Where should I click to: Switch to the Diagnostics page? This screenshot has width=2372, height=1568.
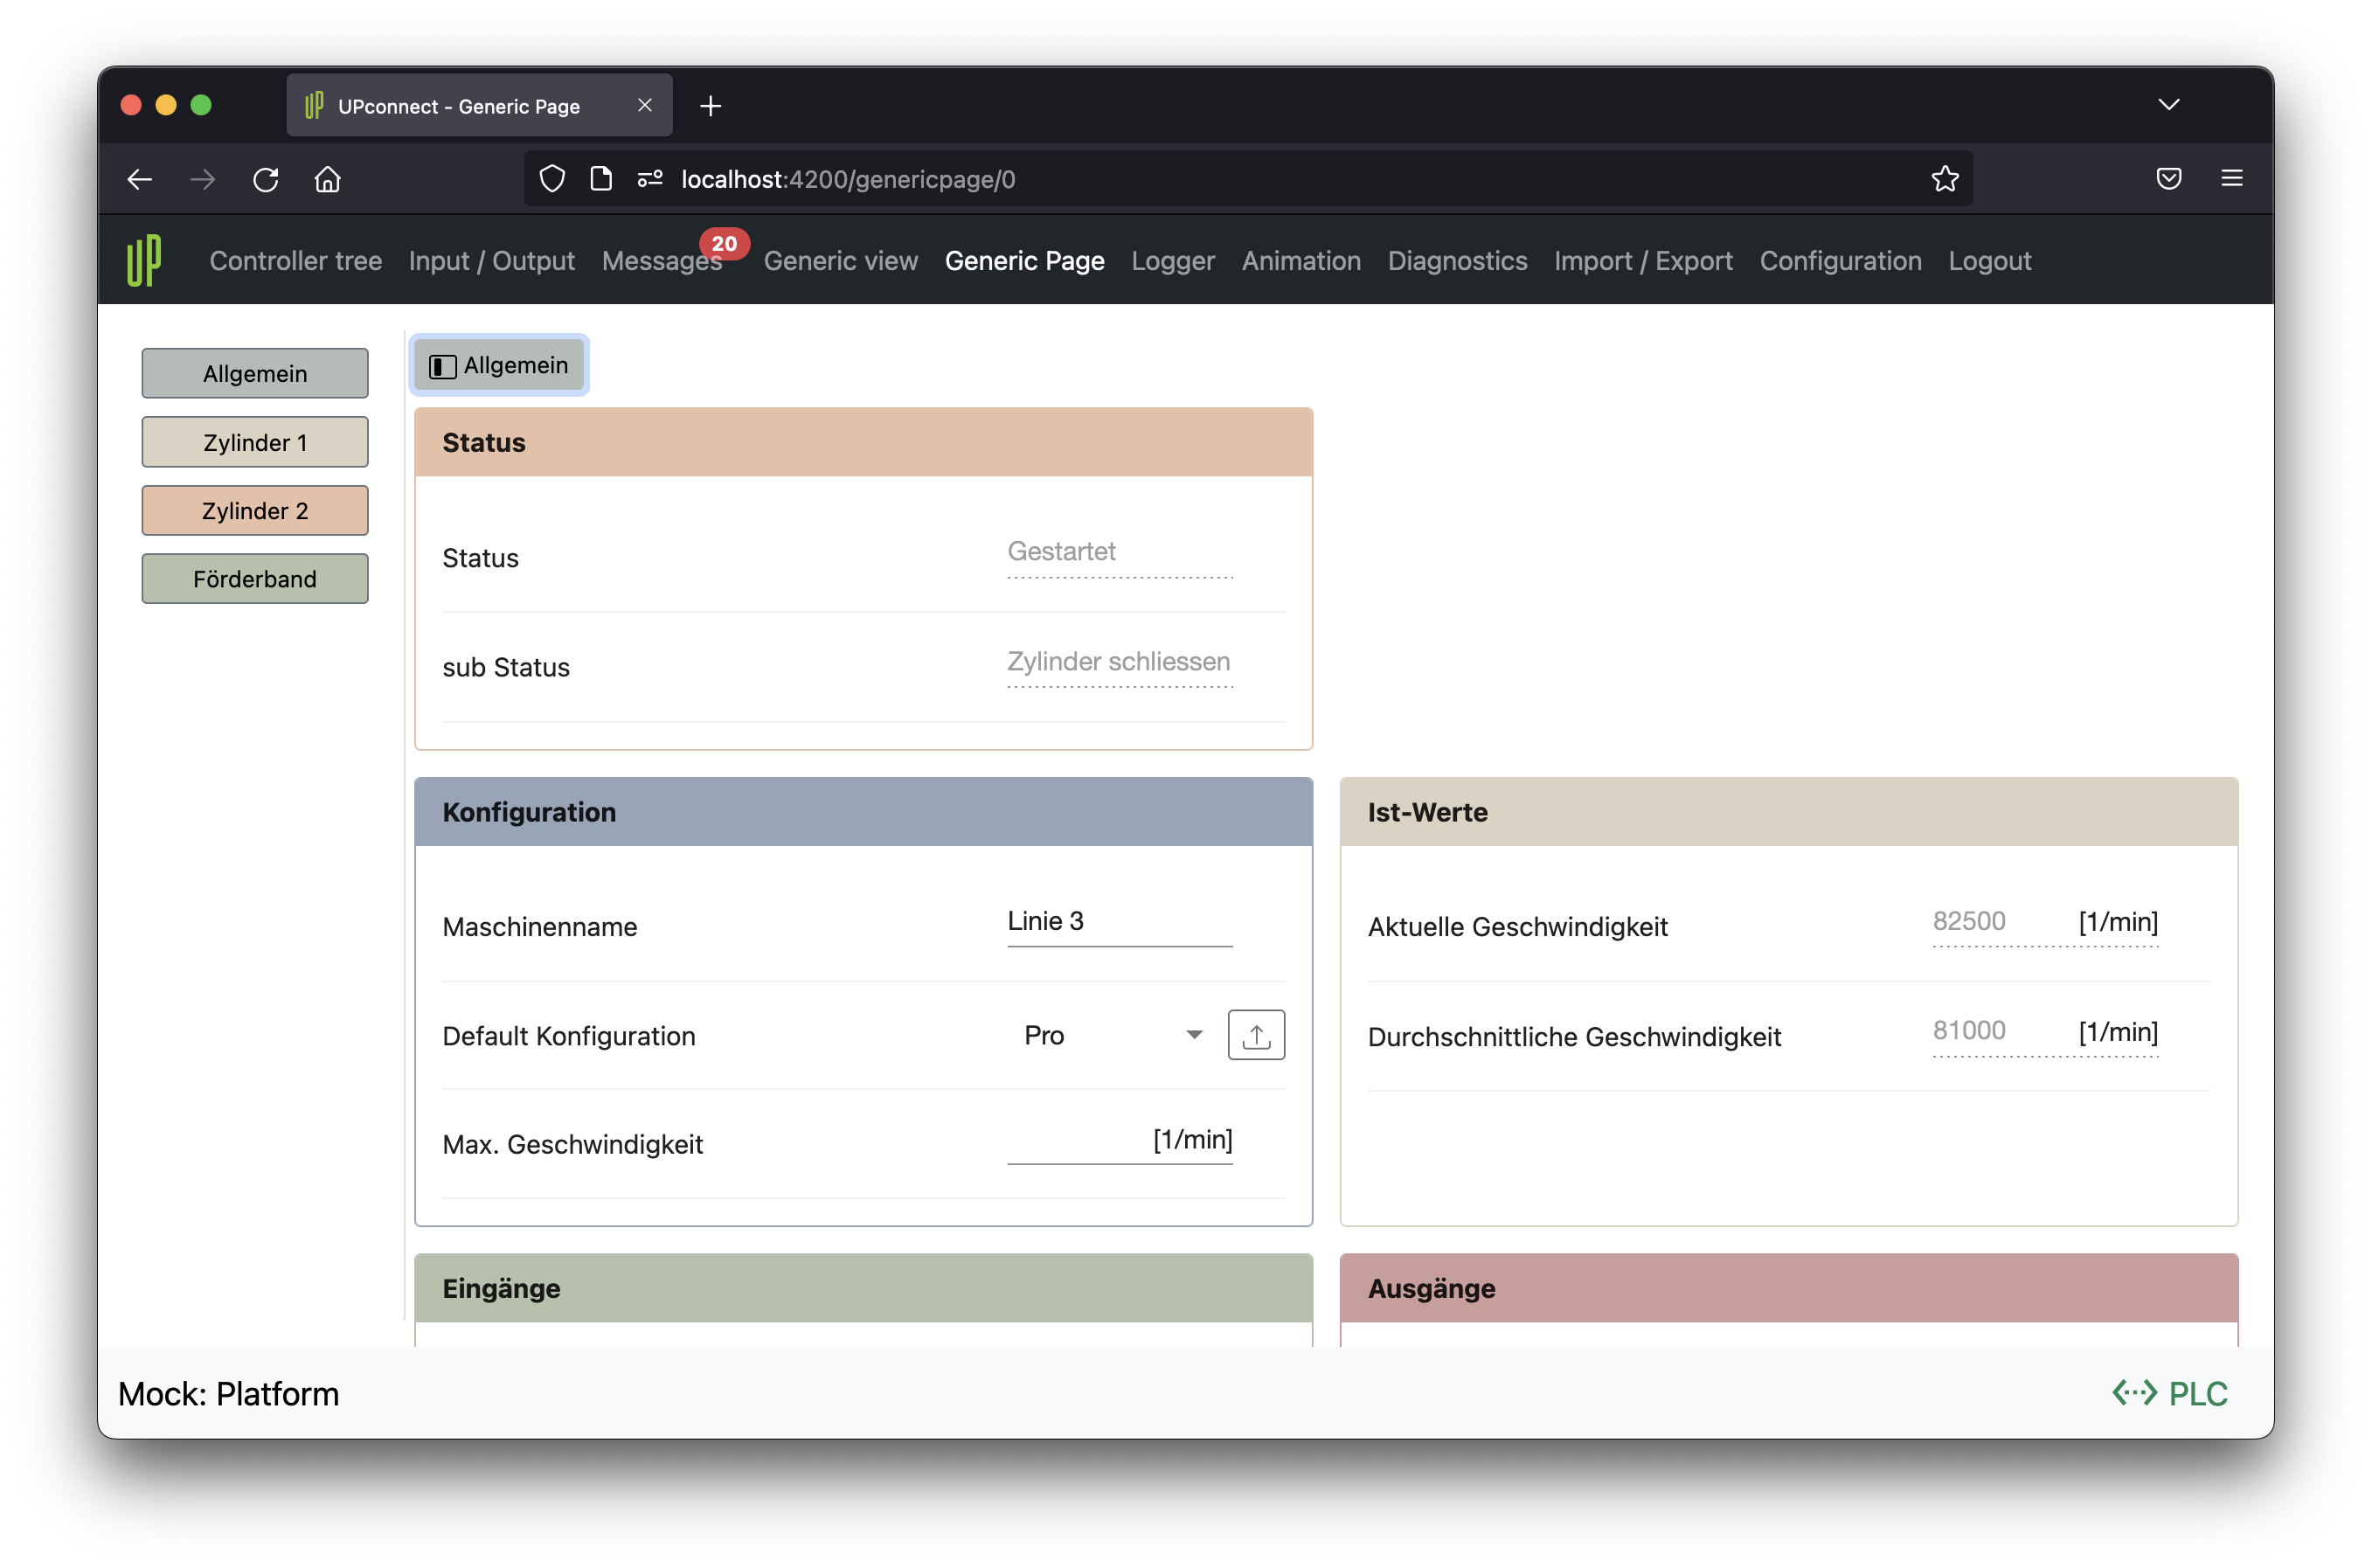(x=1456, y=261)
